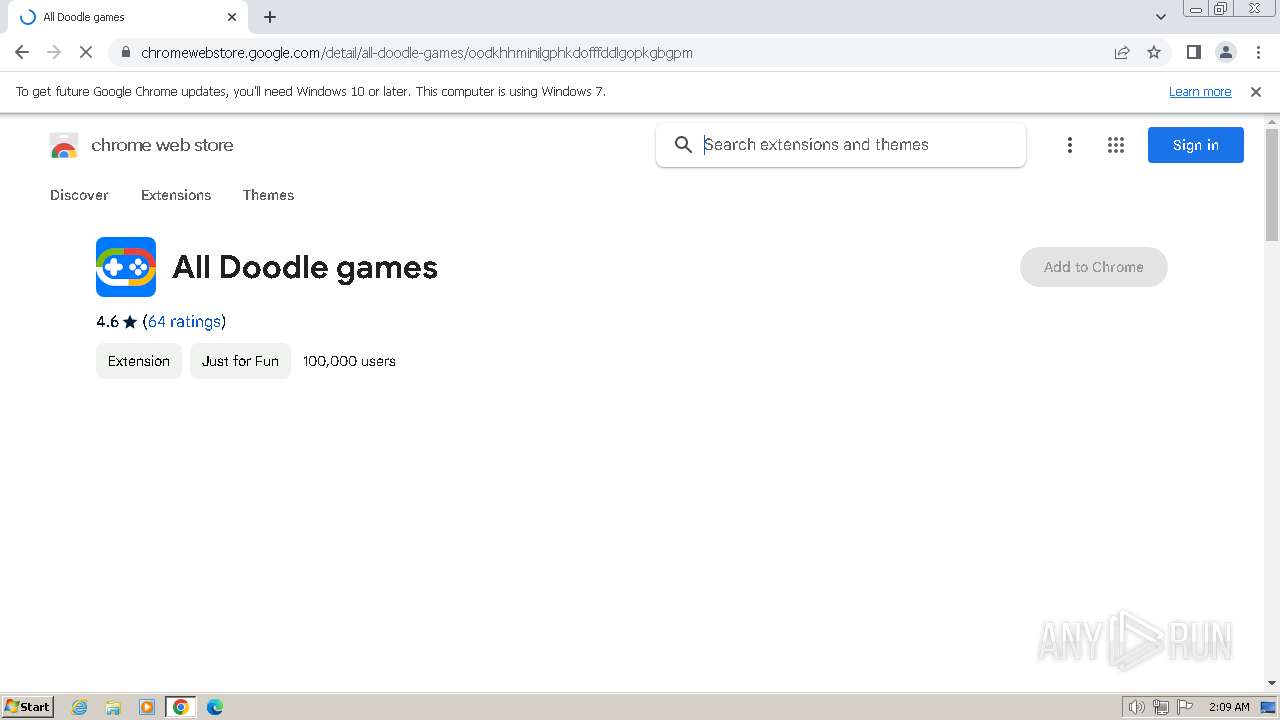Share this page icon in address bar
This screenshot has width=1280, height=720.
coord(1122,52)
